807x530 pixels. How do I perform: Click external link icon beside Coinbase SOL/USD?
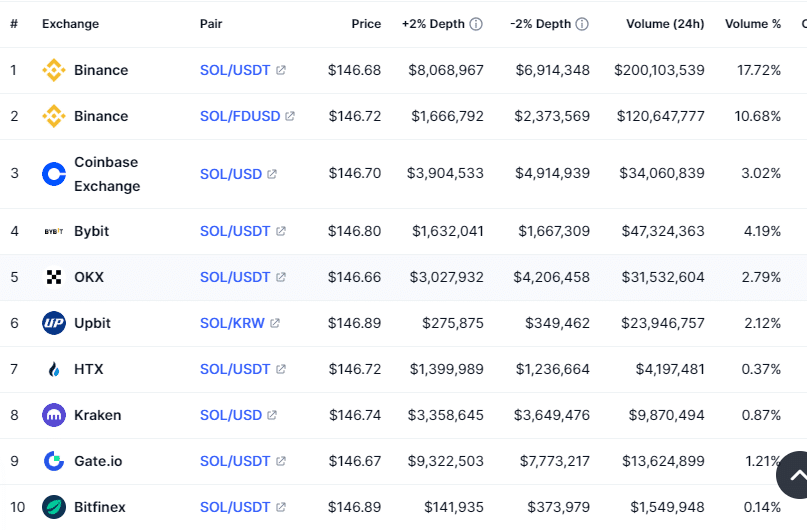click(x=272, y=174)
